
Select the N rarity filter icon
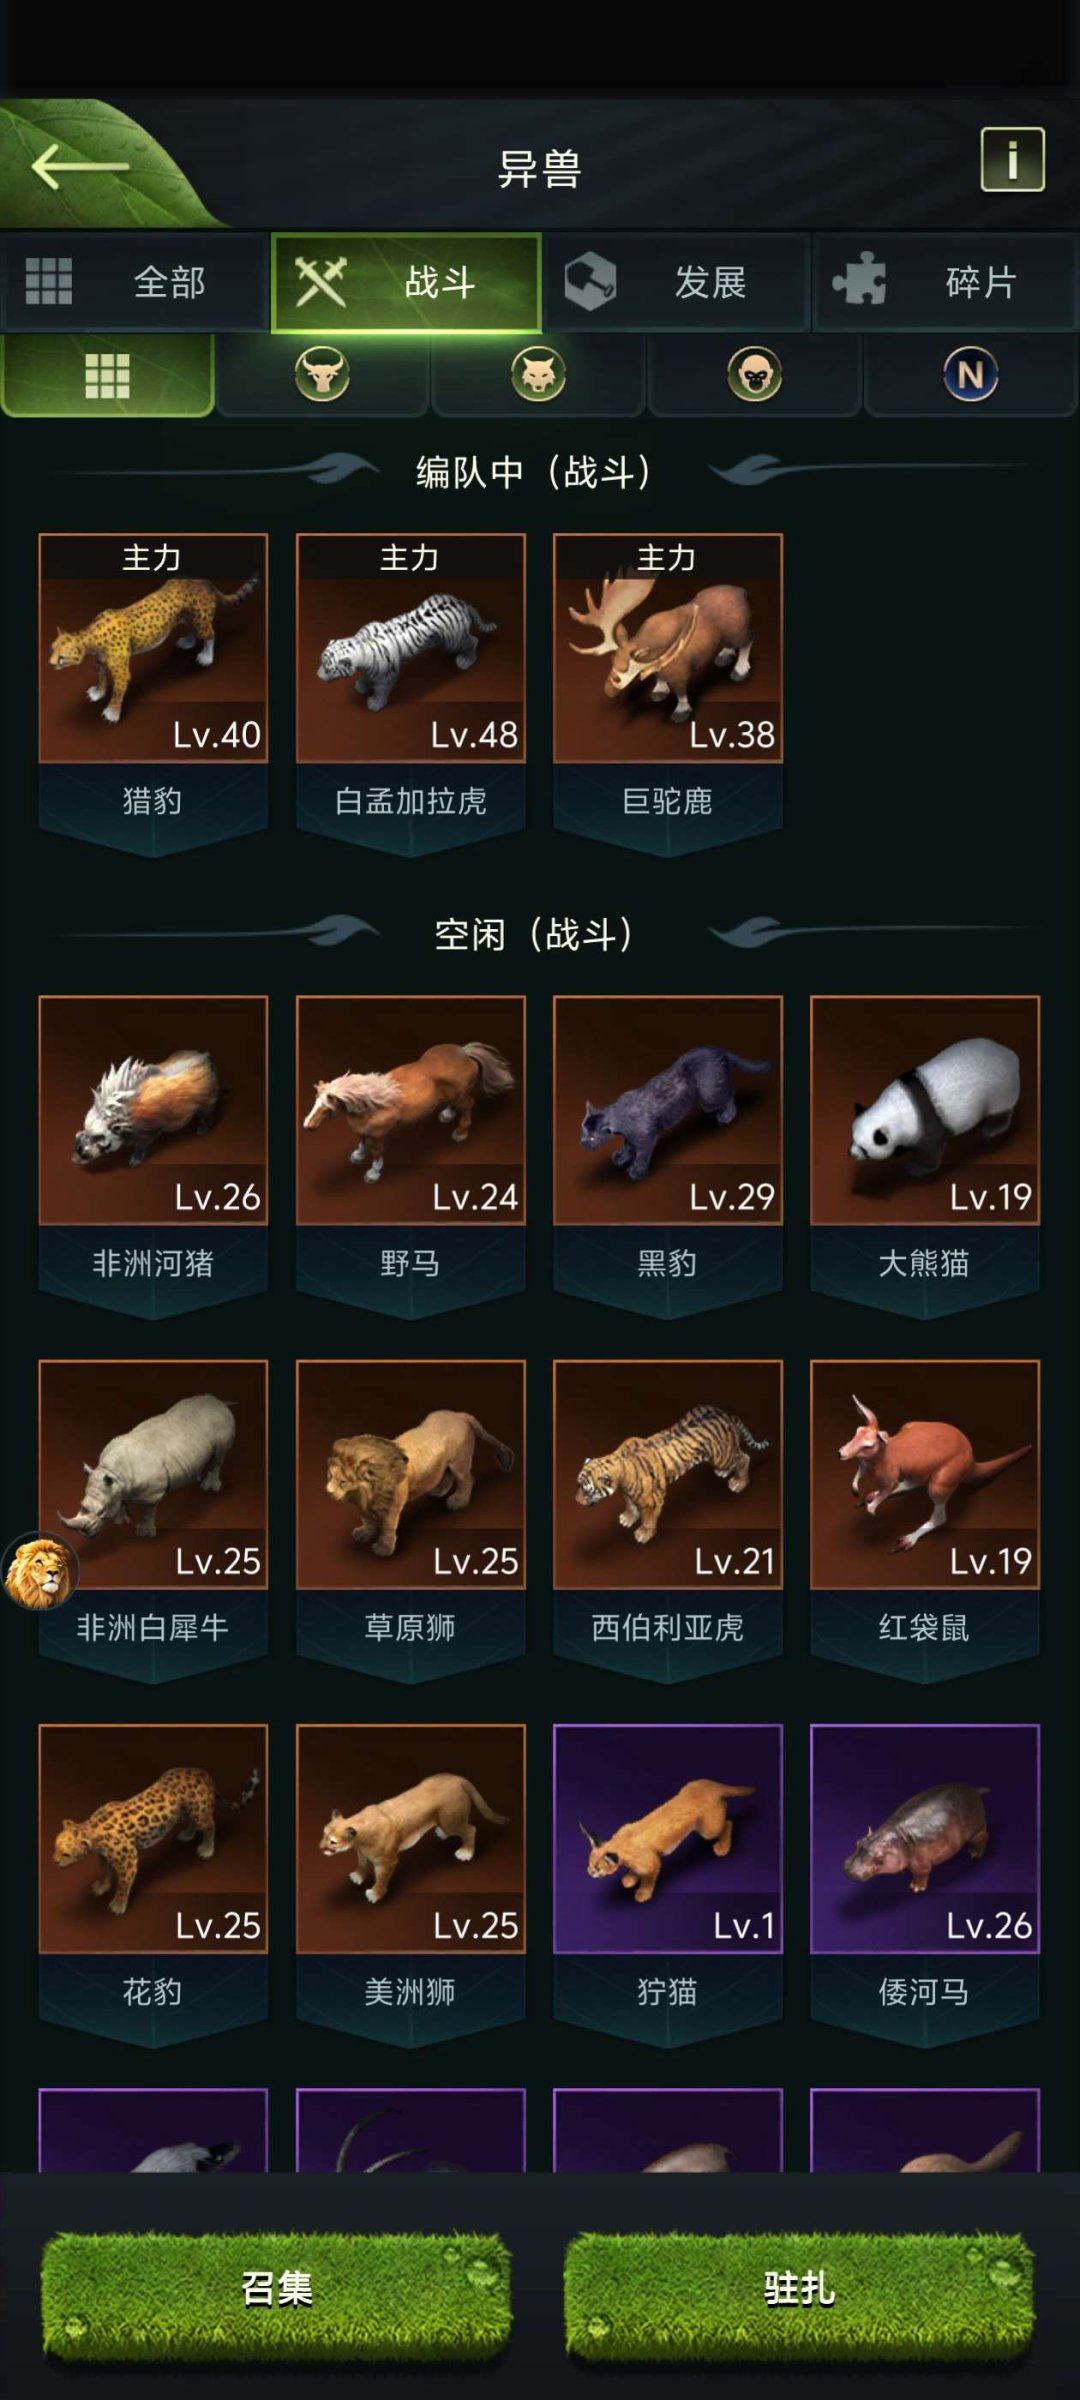click(x=970, y=375)
